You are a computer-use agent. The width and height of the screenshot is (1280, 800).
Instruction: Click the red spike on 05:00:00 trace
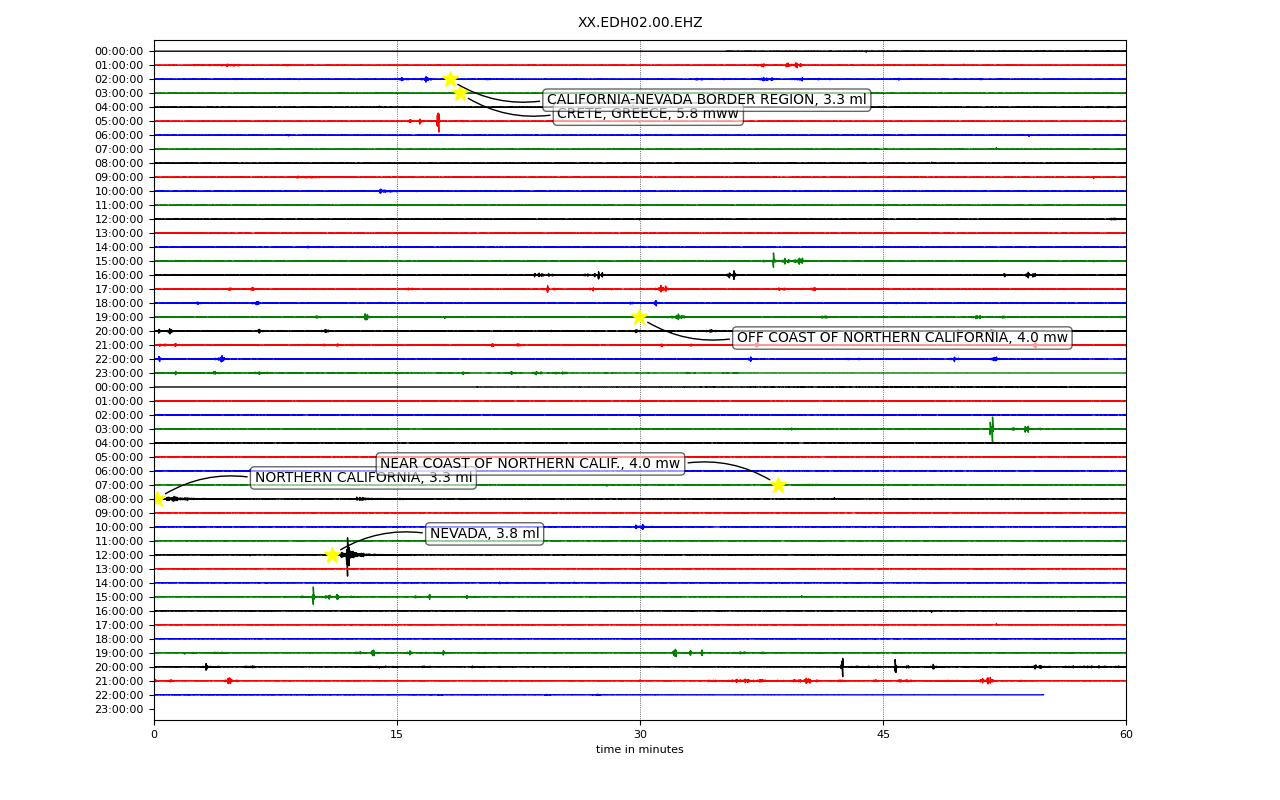tap(438, 121)
